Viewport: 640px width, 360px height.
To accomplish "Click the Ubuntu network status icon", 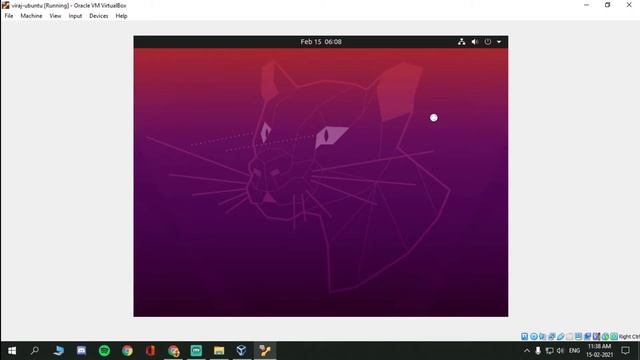I will (461, 42).
